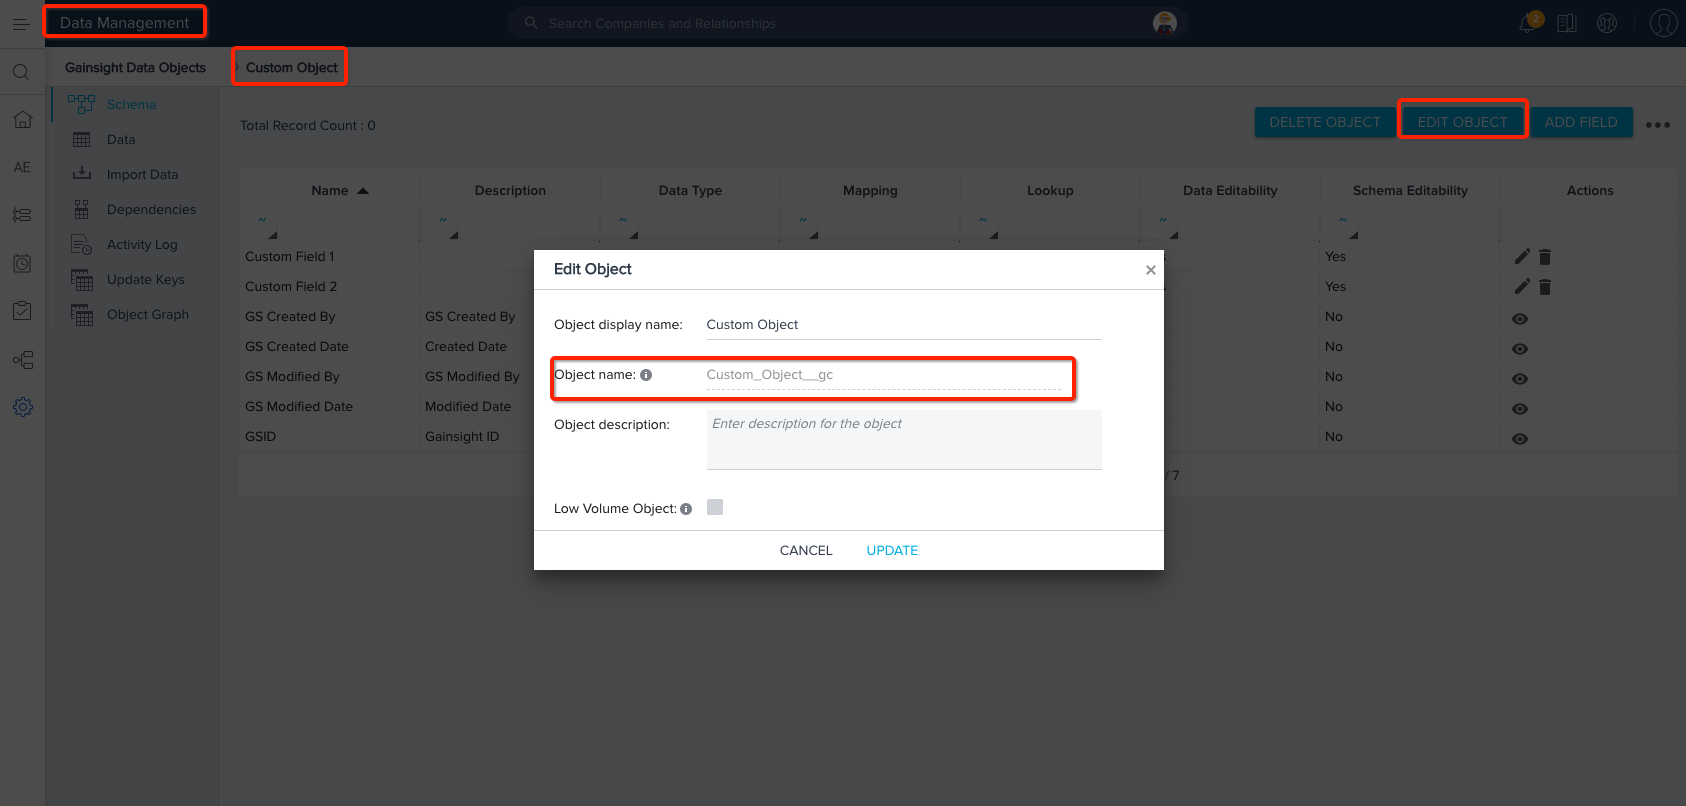1686x806 pixels.
Task: View the GSID field eye icon
Action: 1520,439
